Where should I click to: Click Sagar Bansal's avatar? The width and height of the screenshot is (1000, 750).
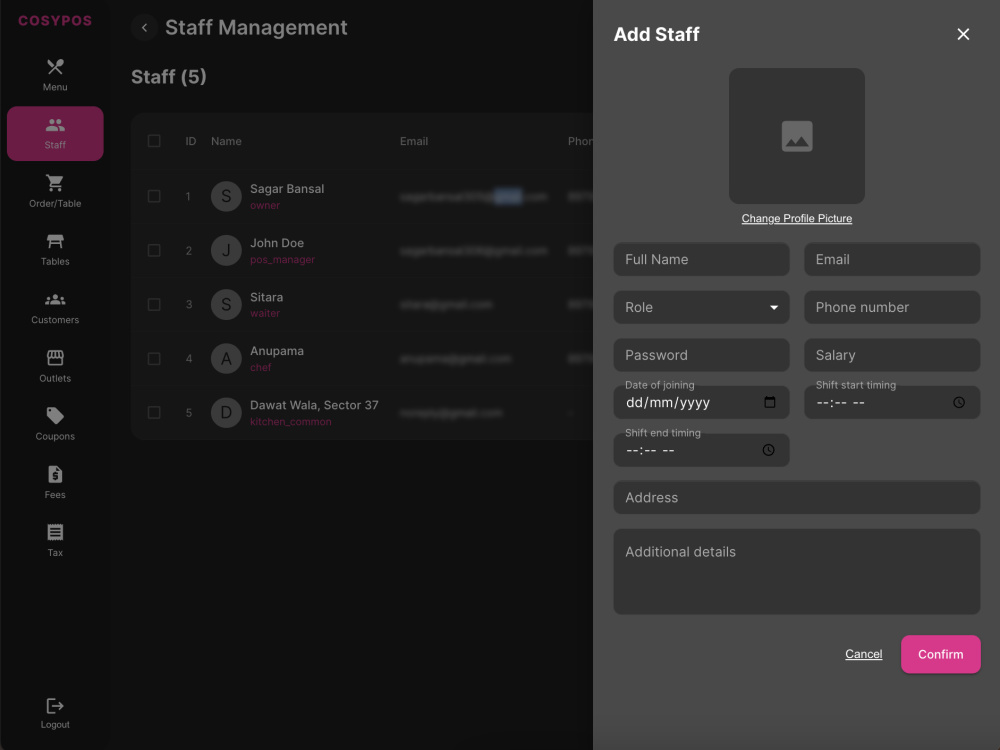[226, 196]
